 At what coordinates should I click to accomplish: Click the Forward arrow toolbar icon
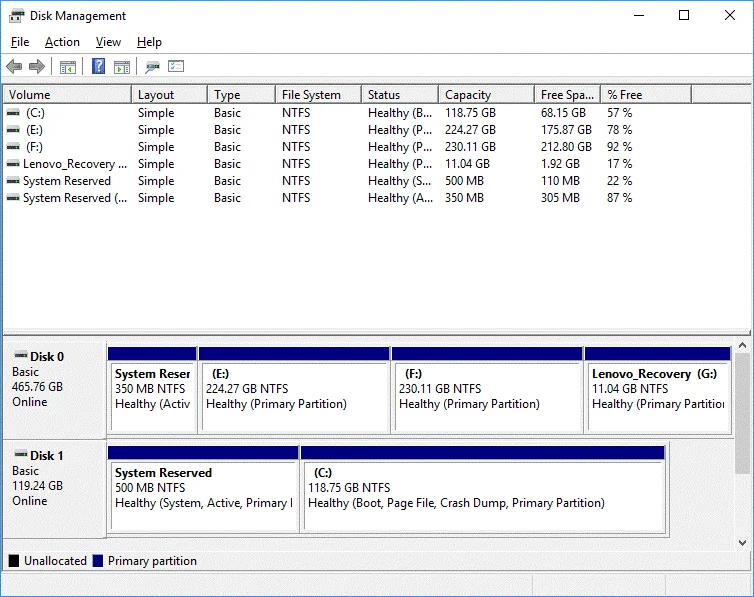(x=37, y=66)
